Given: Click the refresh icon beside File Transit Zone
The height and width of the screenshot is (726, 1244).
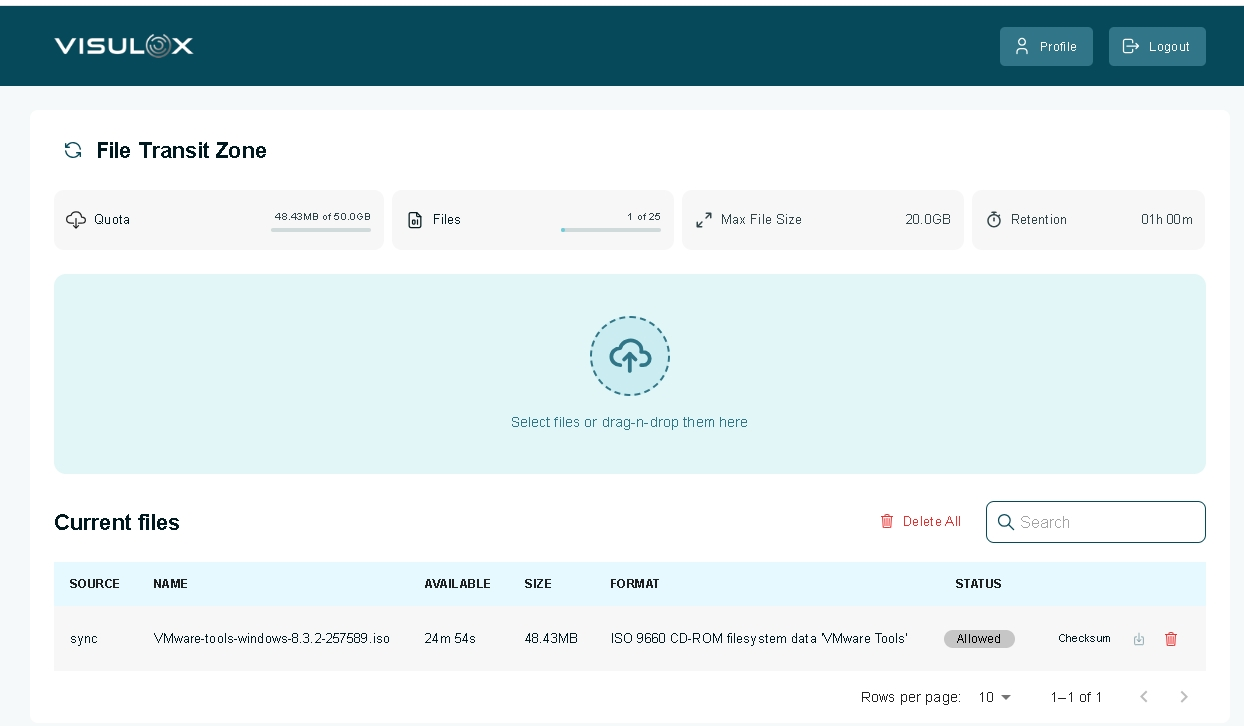Looking at the screenshot, I should [x=73, y=150].
